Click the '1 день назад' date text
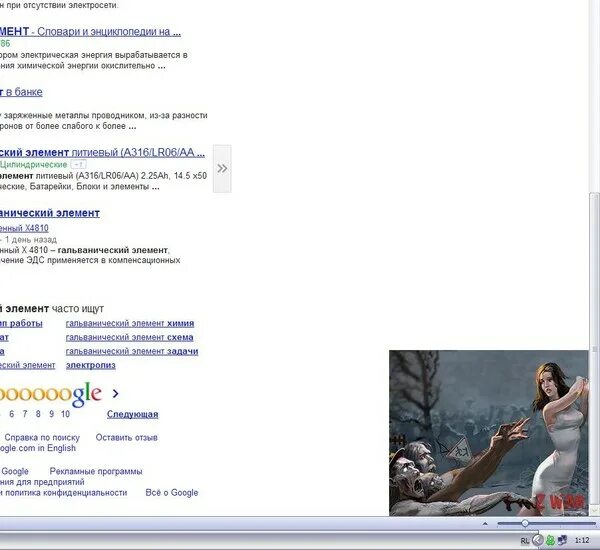600x550 pixels. point(31,240)
